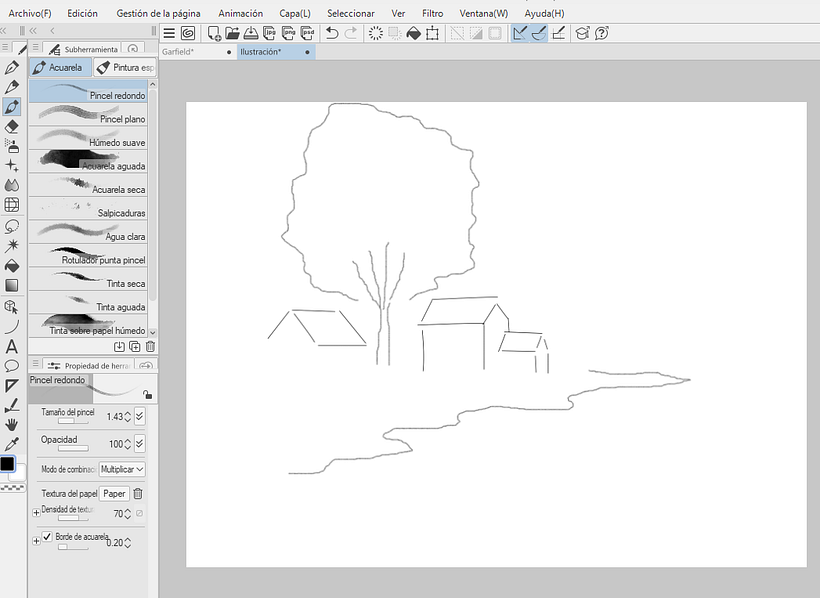
Task: Select the Eraser tool
Action: [x=12, y=127]
